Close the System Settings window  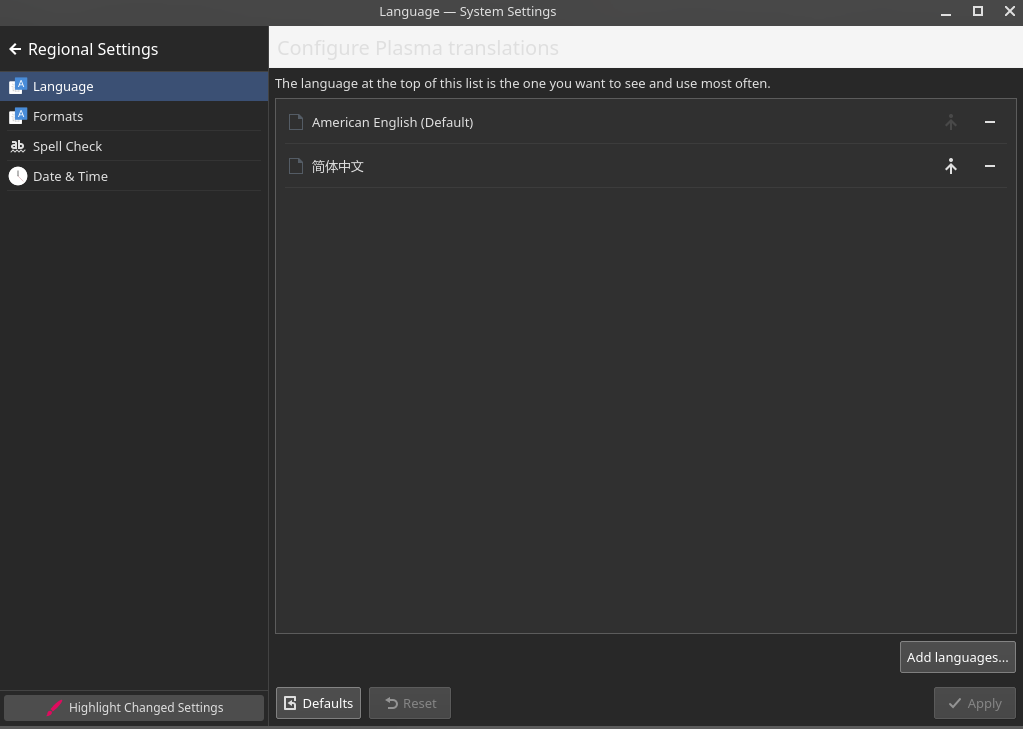(x=1009, y=11)
